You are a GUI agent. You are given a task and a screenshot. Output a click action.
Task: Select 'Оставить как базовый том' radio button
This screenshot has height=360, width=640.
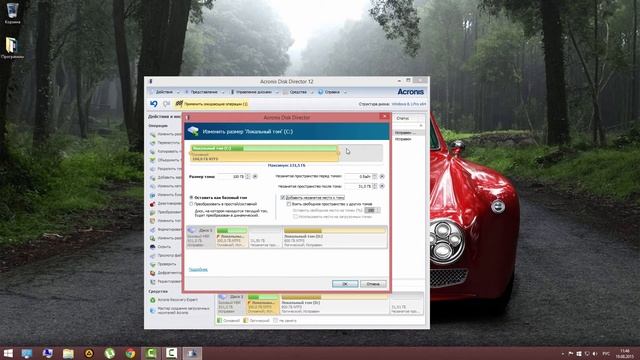point(191,198)
